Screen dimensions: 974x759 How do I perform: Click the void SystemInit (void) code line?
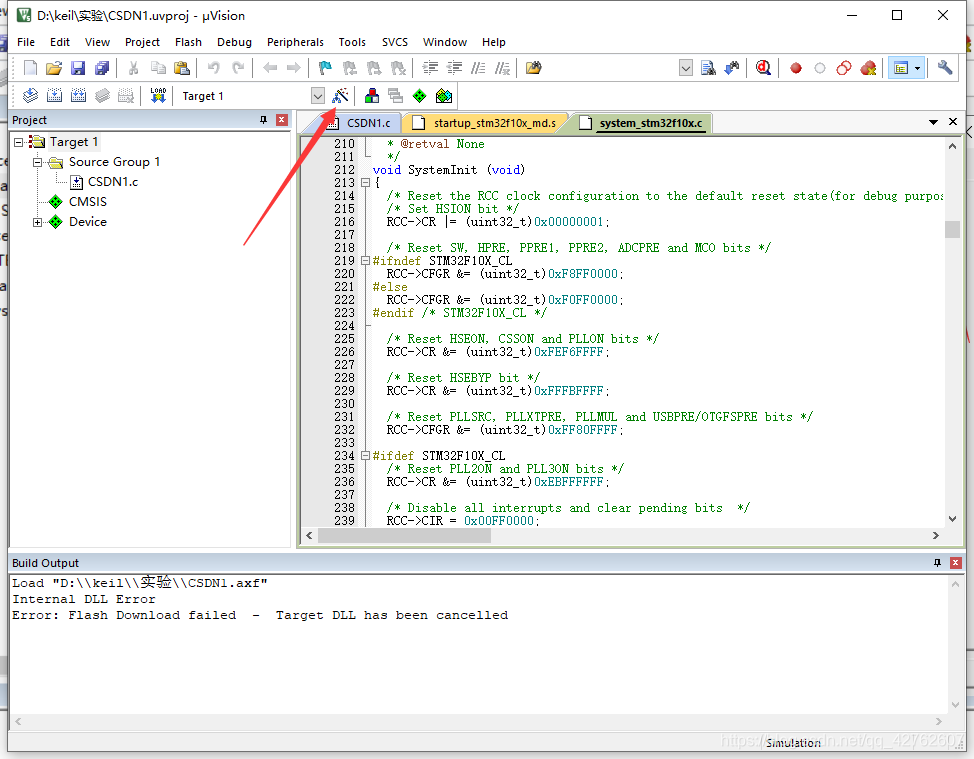(448, 170)
